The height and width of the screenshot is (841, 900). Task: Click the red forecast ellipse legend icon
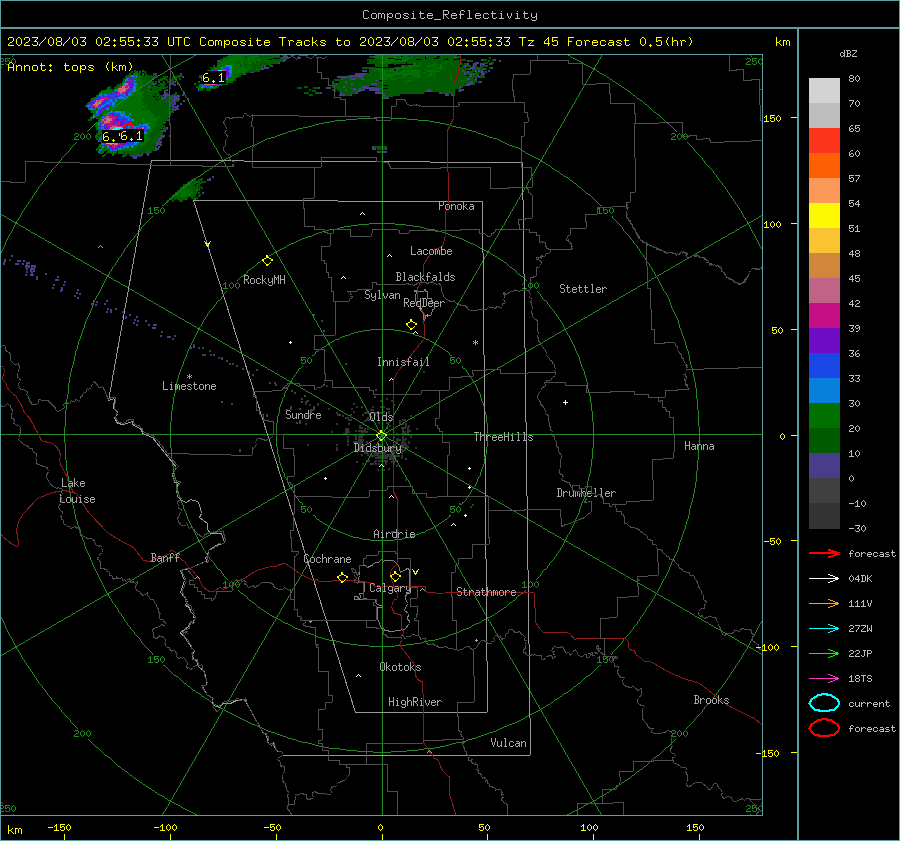[824, 728]
